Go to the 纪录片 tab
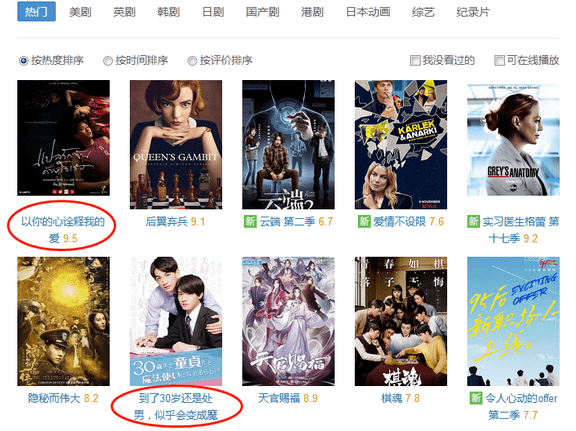 (x=473, y=12)
